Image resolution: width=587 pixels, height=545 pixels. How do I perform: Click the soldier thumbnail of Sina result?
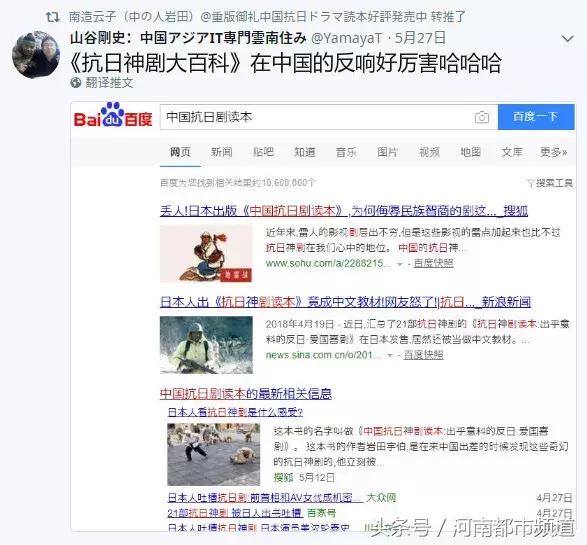tap(206, 345)
